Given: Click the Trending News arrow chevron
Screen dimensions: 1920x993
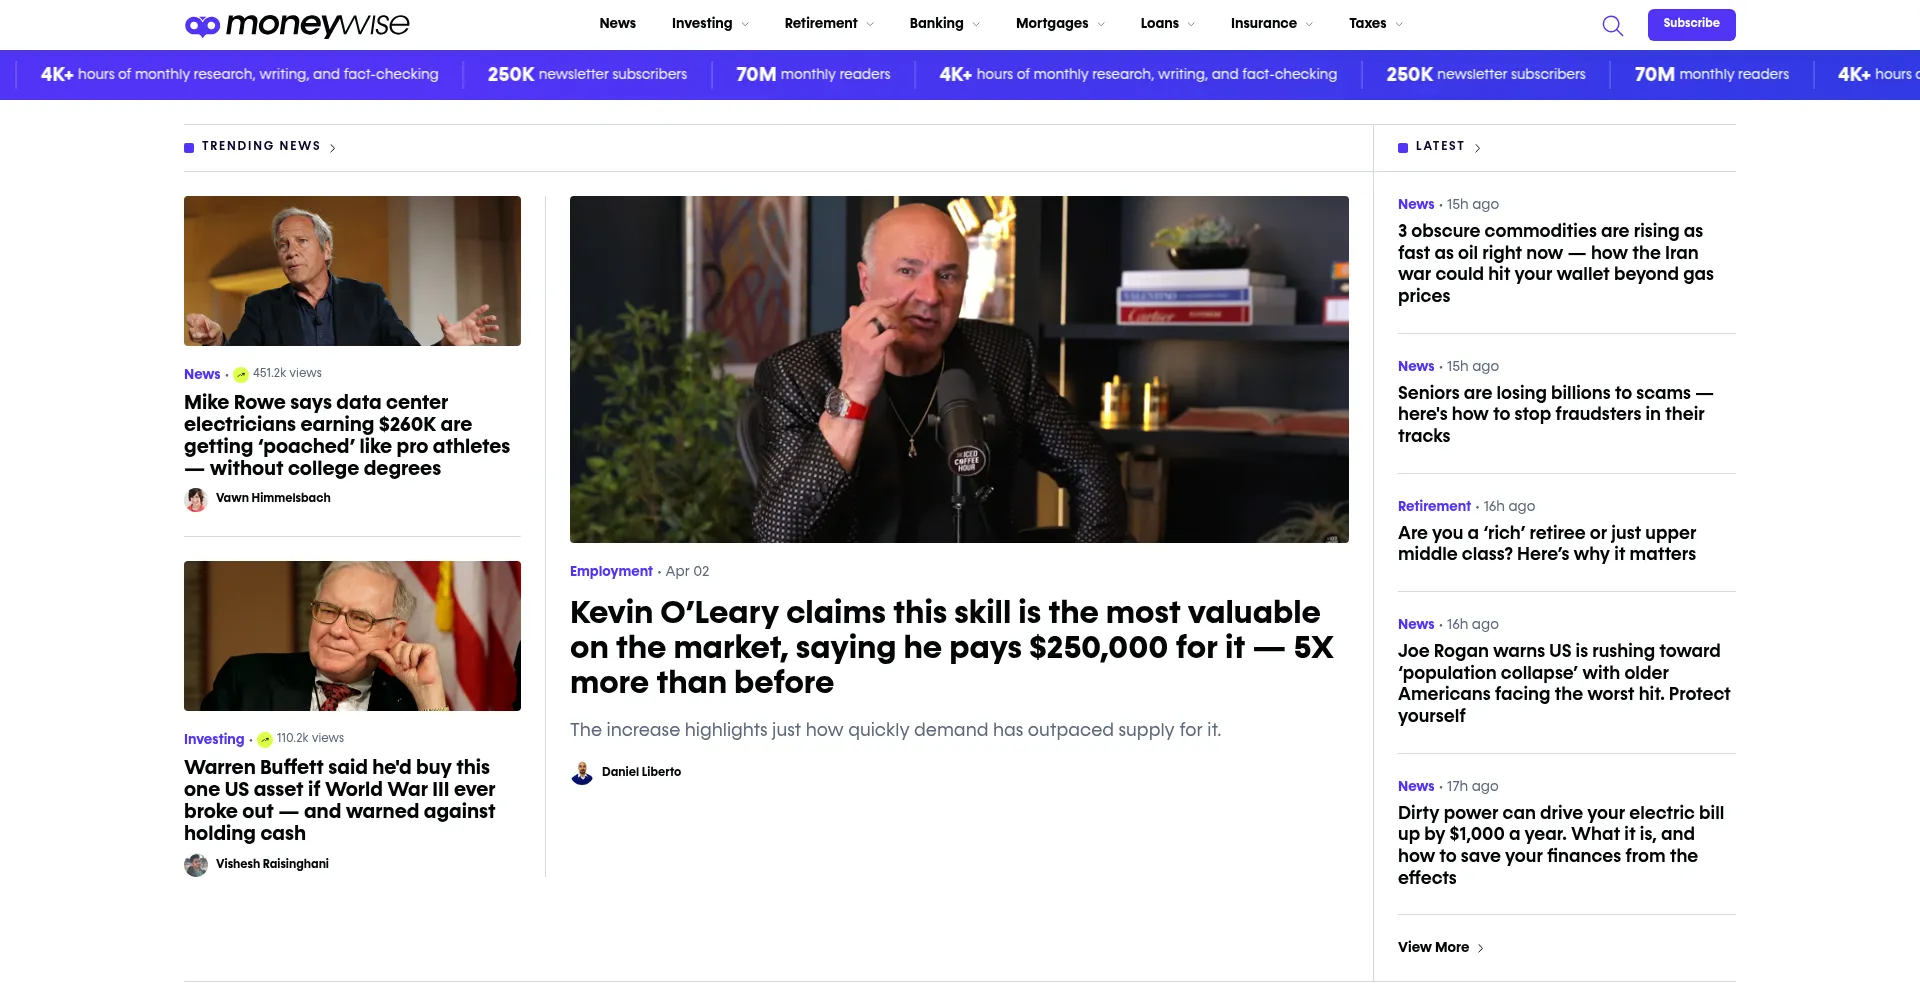Looking at the screenshot, I should [x=333, y=148].
